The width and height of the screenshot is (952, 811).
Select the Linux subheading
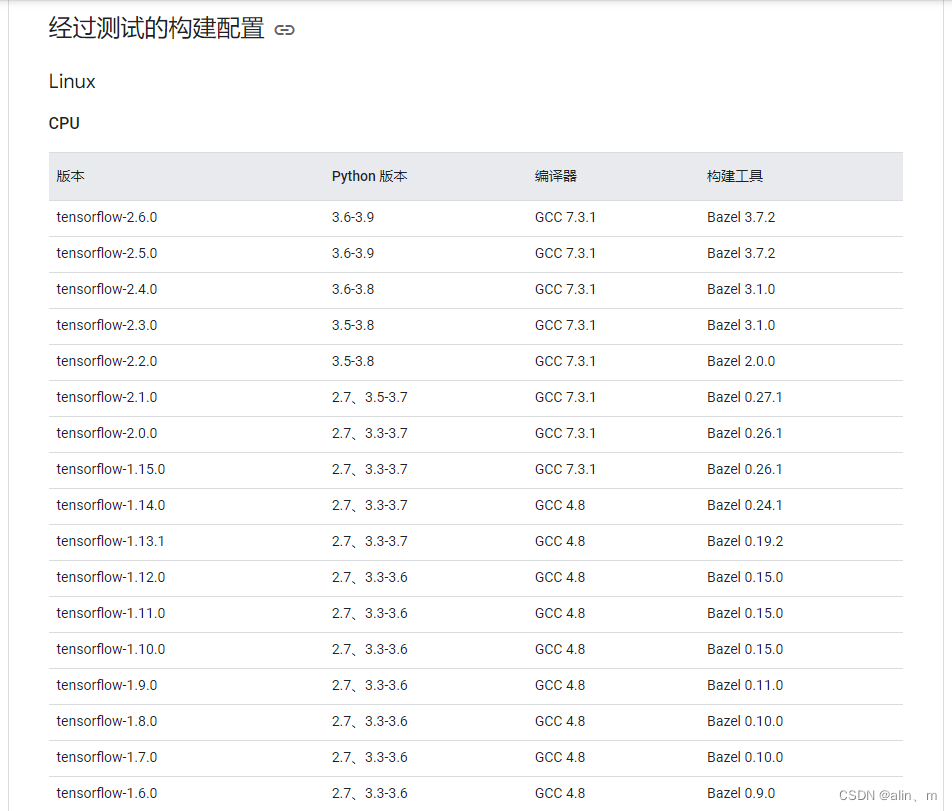(x=72, y=81)
